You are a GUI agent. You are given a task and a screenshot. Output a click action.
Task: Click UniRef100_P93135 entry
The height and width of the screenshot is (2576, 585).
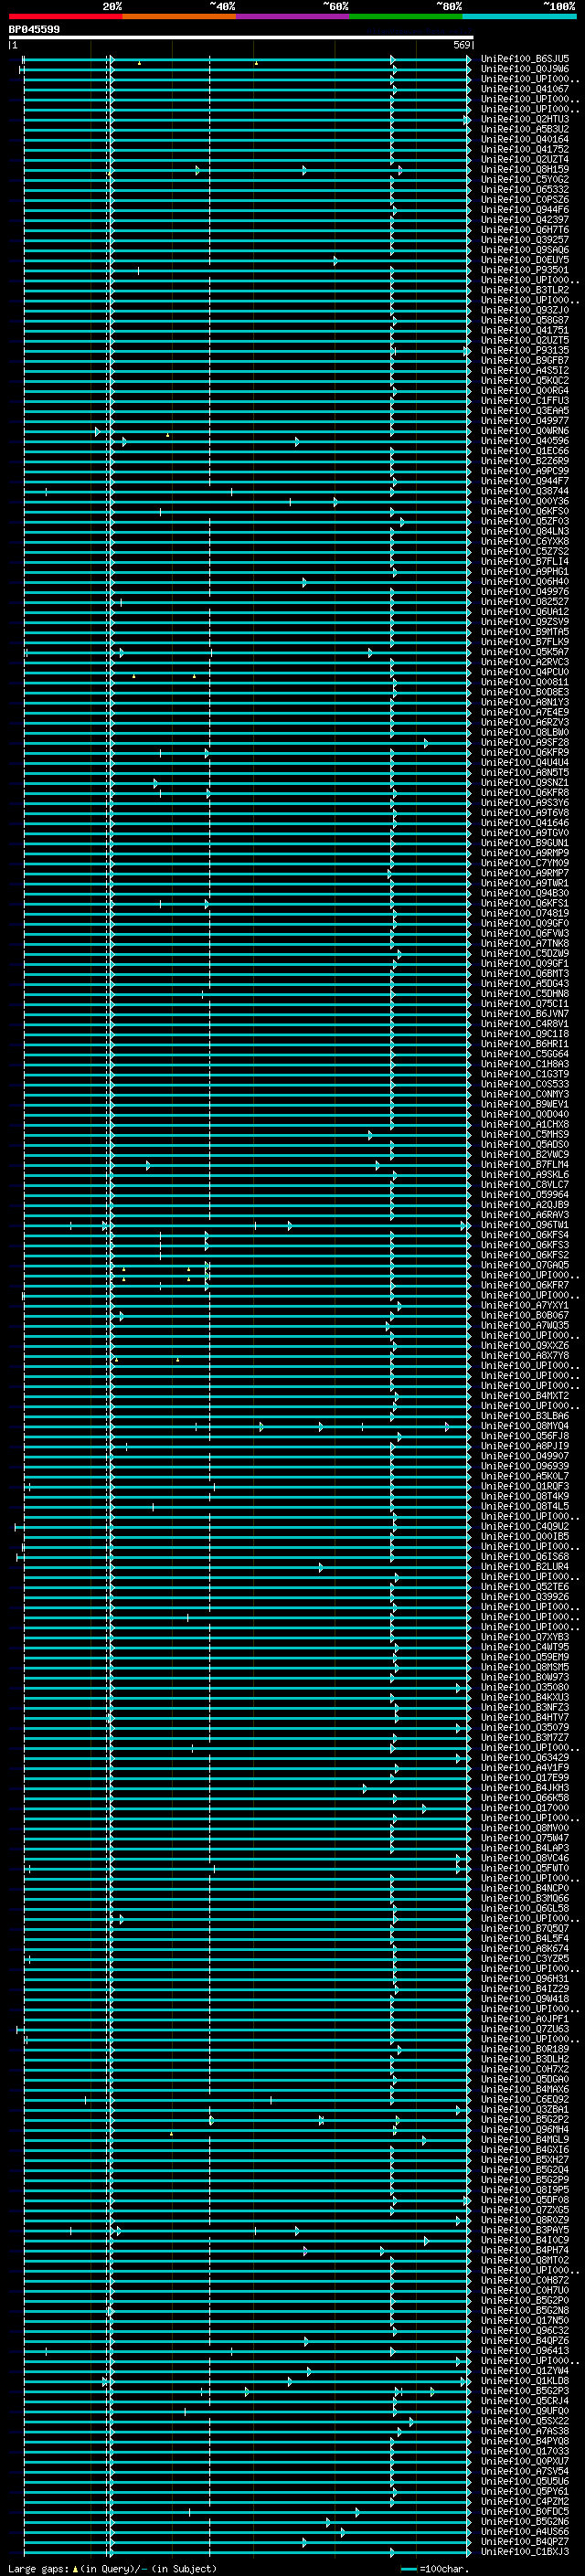pyautogui.click(x=525, y=350)
